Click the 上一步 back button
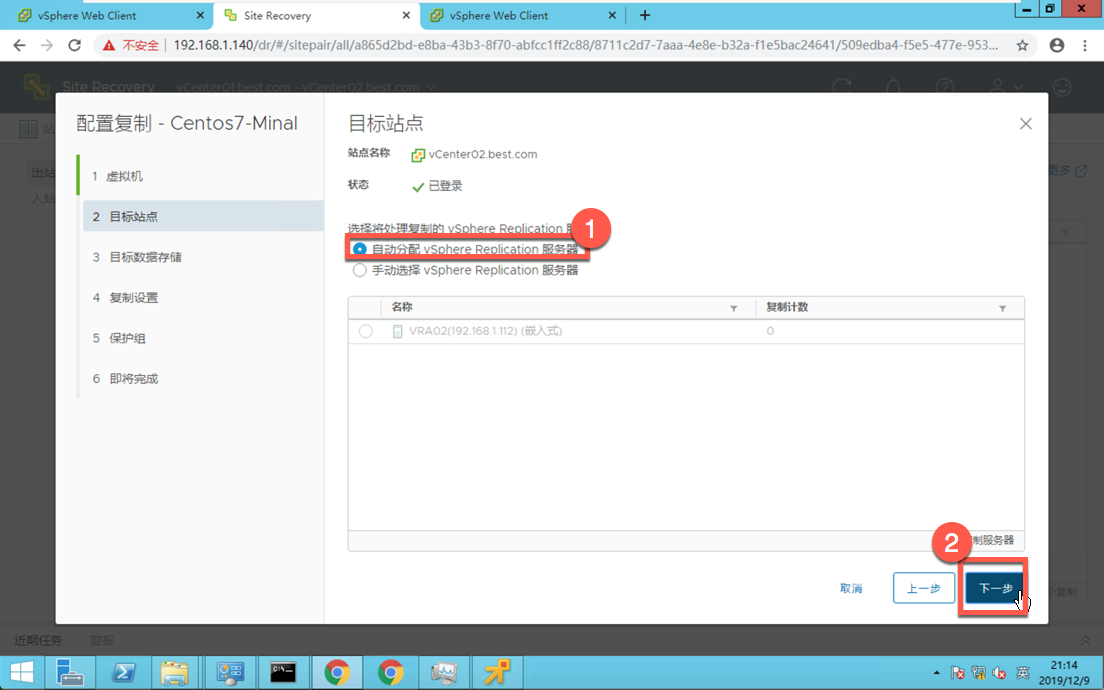The image size is (1104, 690). pyautogui.click(x=924, y=588)
